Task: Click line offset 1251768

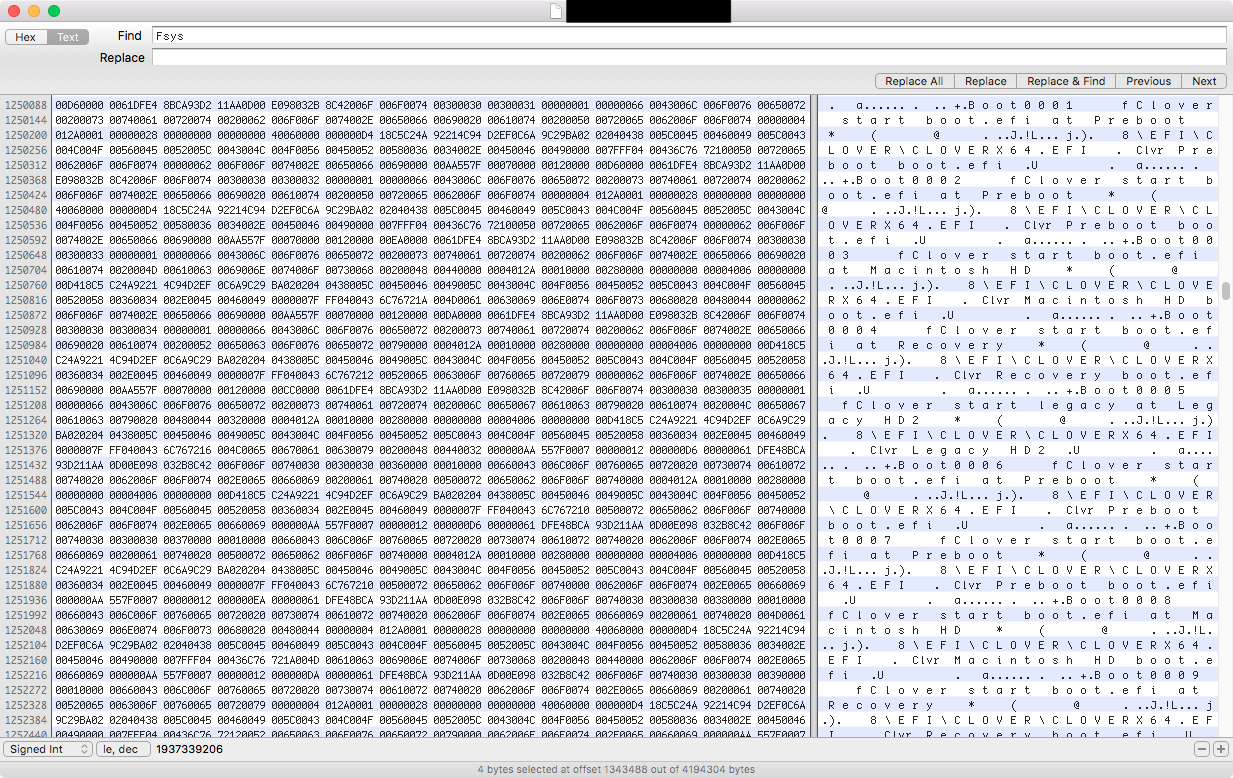Action: click(x=25, y=555)
